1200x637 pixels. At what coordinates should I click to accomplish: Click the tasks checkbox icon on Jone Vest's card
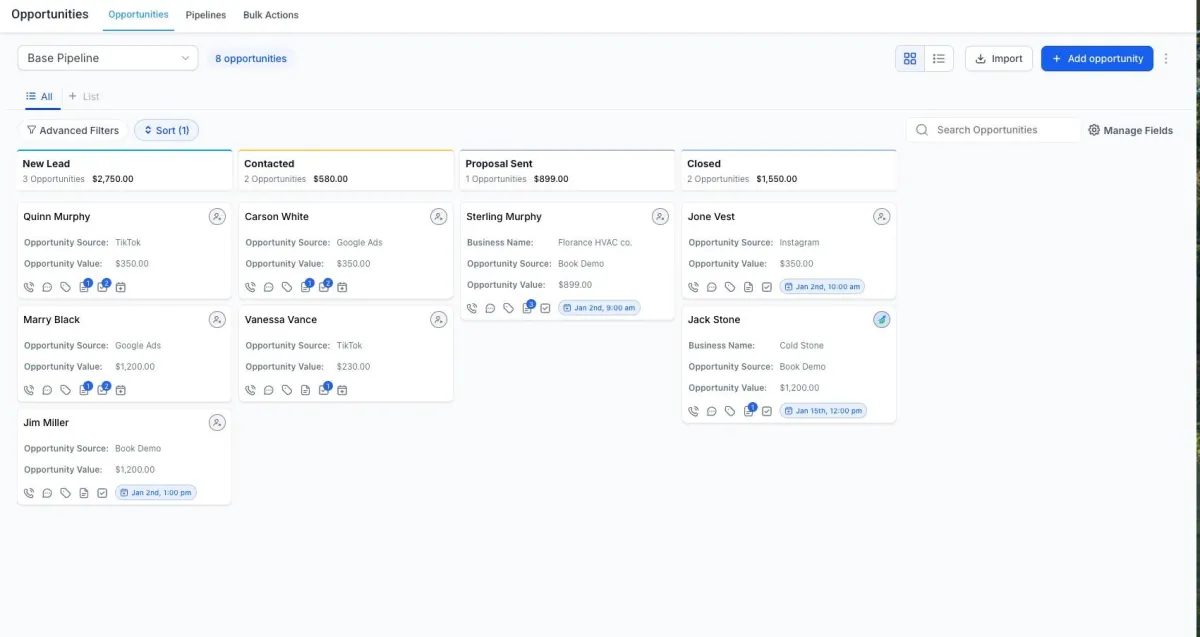click(x=767, y=287)
